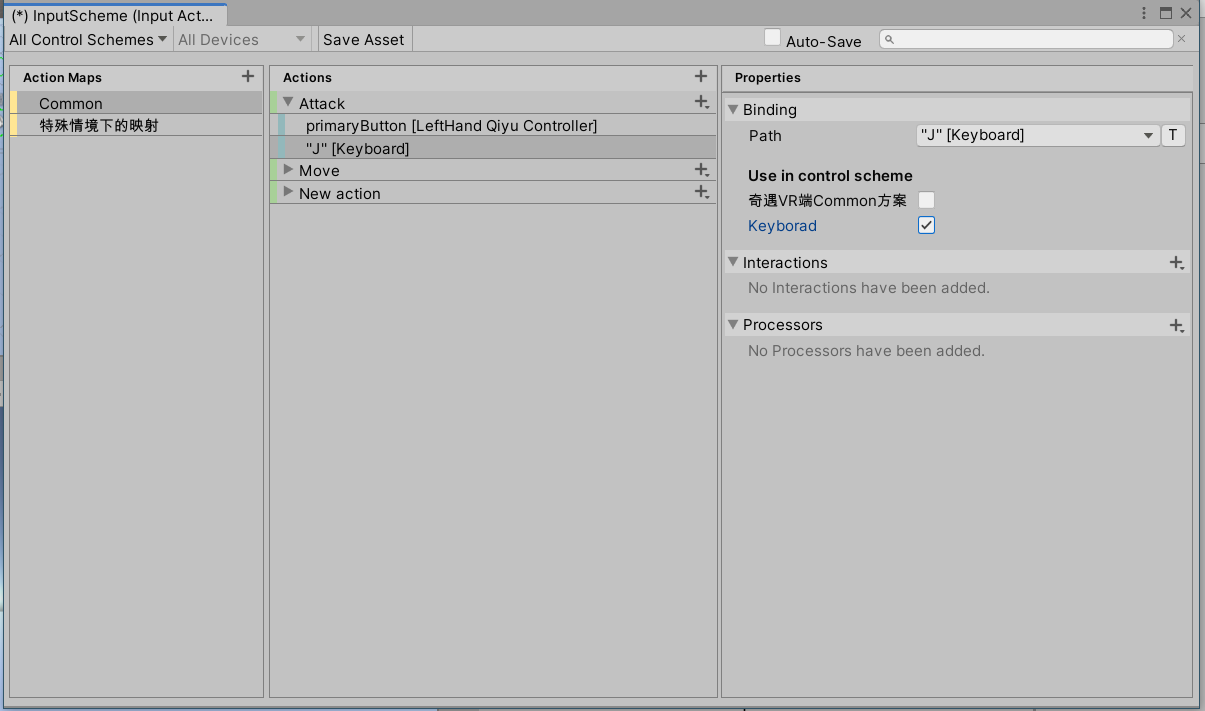Screen dimensions: 1205x711
Task: Uncheck the Keyborad control scheme
Action: 925,224
